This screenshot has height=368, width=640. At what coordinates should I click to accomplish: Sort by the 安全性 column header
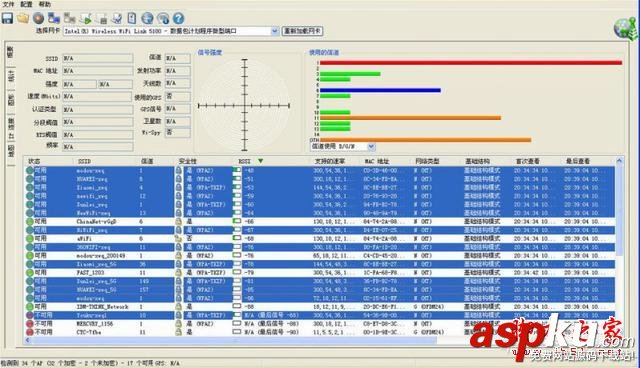[188, 161]
